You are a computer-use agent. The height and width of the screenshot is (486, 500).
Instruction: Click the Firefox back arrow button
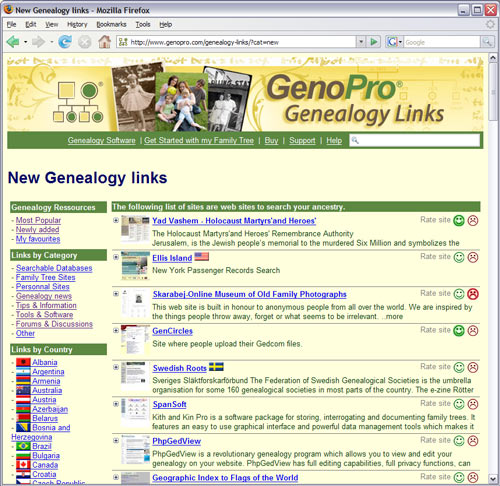pyautogui.click(x=13, y=42)
